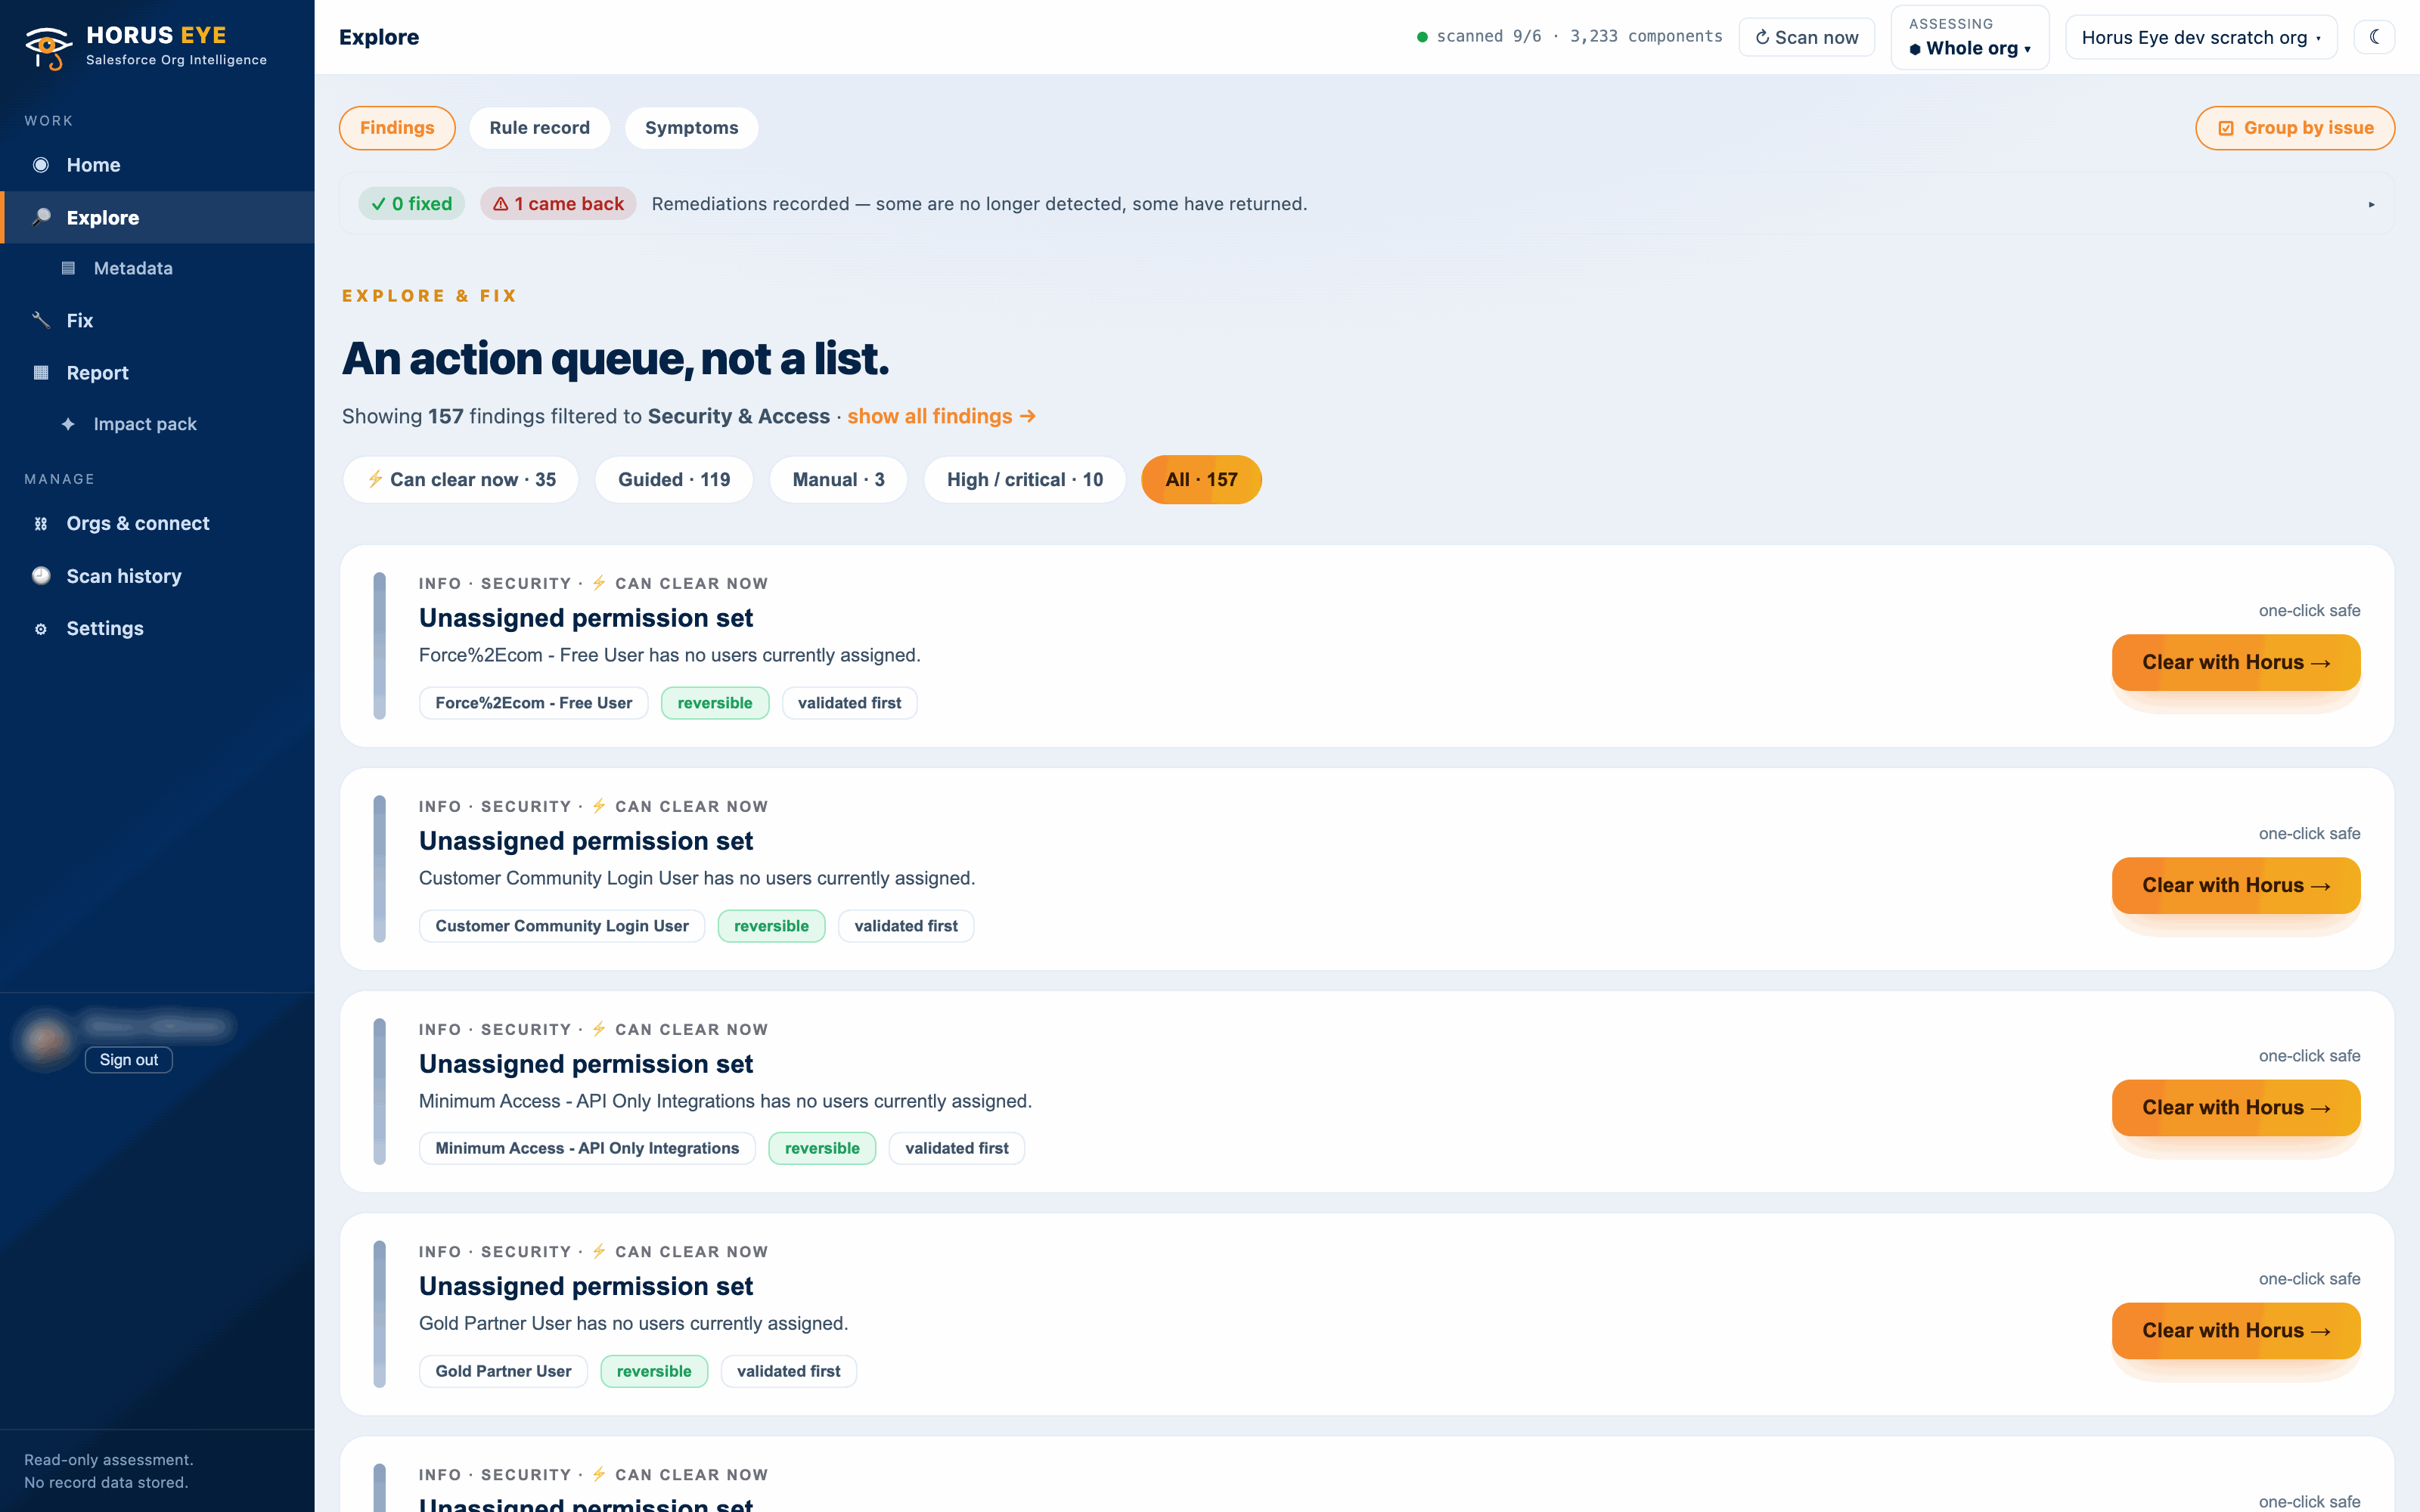Filter by High / critical · 10
Screen dimensions: 2420x1512
(x=1025, y=479)
